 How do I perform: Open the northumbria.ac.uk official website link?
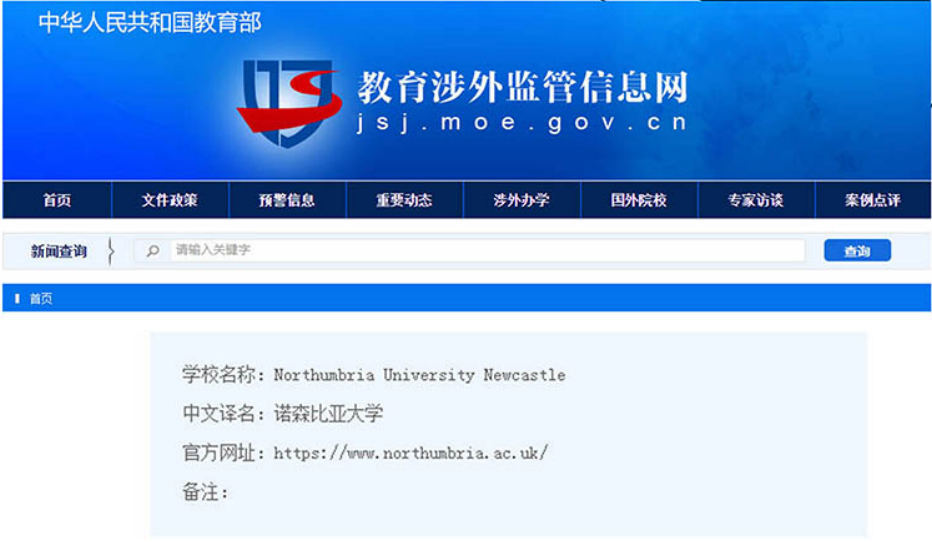click(411, 453)
